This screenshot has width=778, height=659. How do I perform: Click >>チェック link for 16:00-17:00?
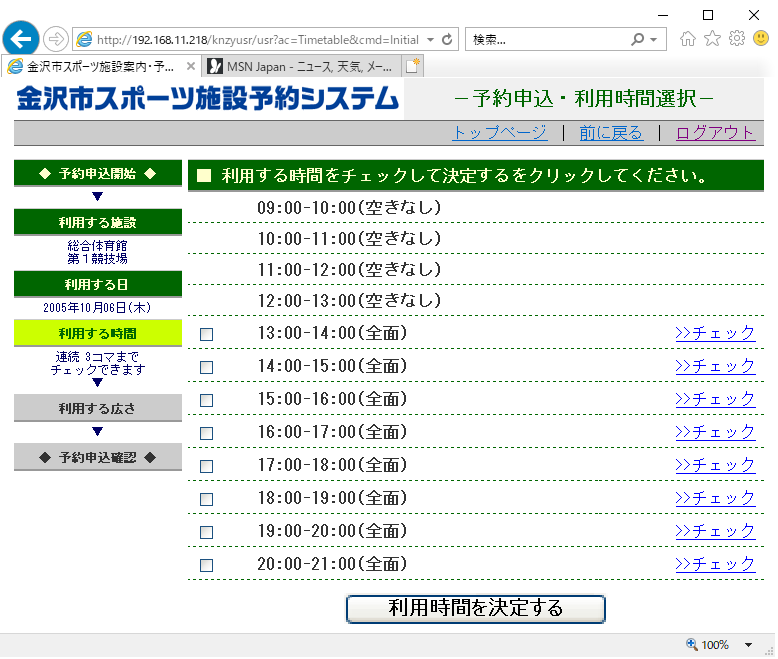(715, 432)
